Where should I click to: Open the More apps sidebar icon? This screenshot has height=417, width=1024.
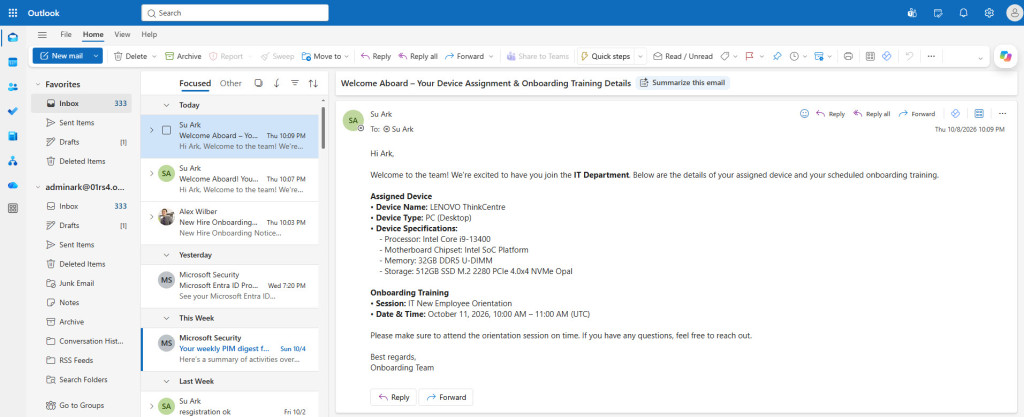[13, 209]
